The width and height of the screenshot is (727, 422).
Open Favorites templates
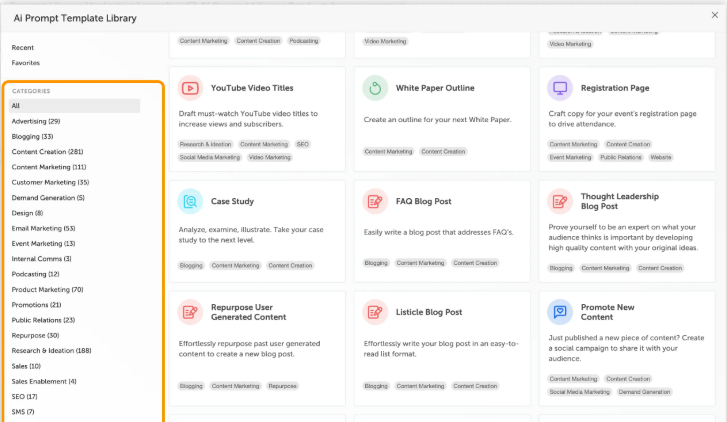(26, 63)
